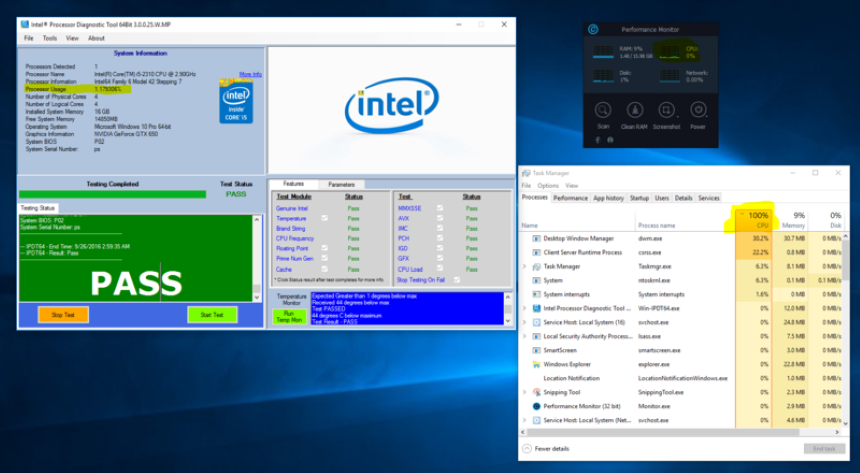The height and width of the screenshot is (473, 860).
Task: Click the System interrupts process icon
Action: 536,295
